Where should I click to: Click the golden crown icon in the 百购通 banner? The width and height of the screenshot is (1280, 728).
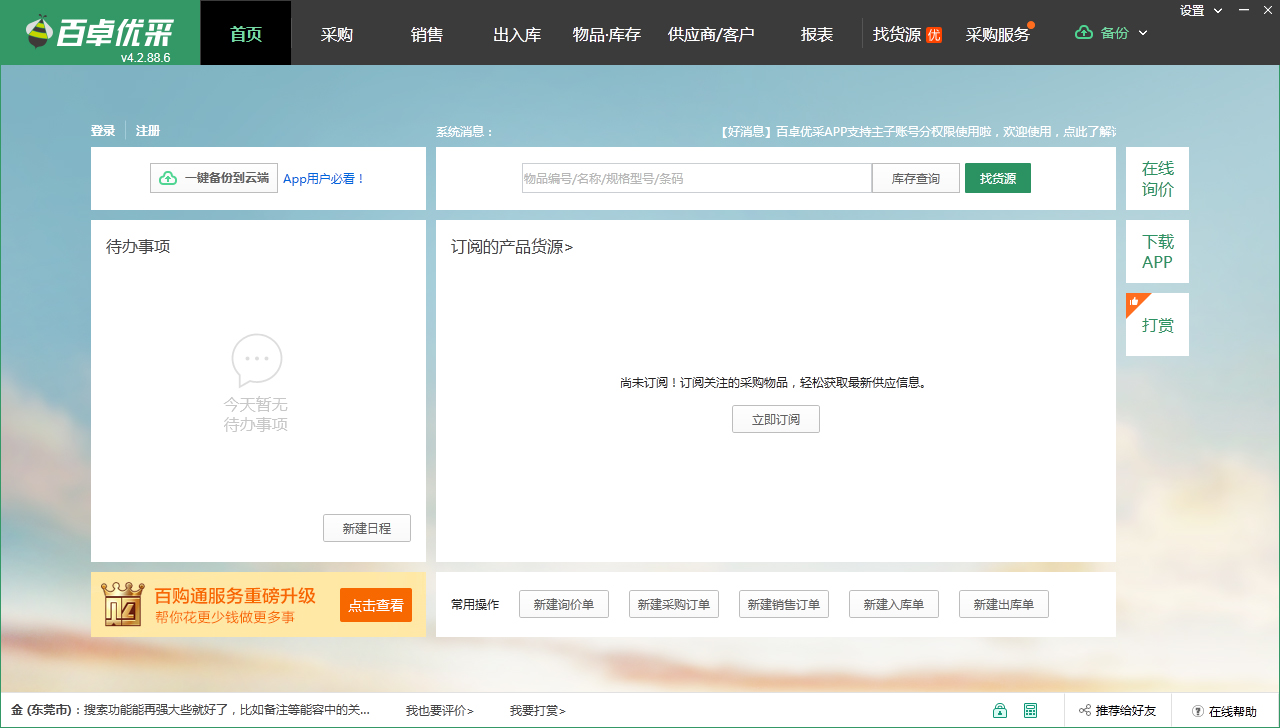(x=123, y=603)
